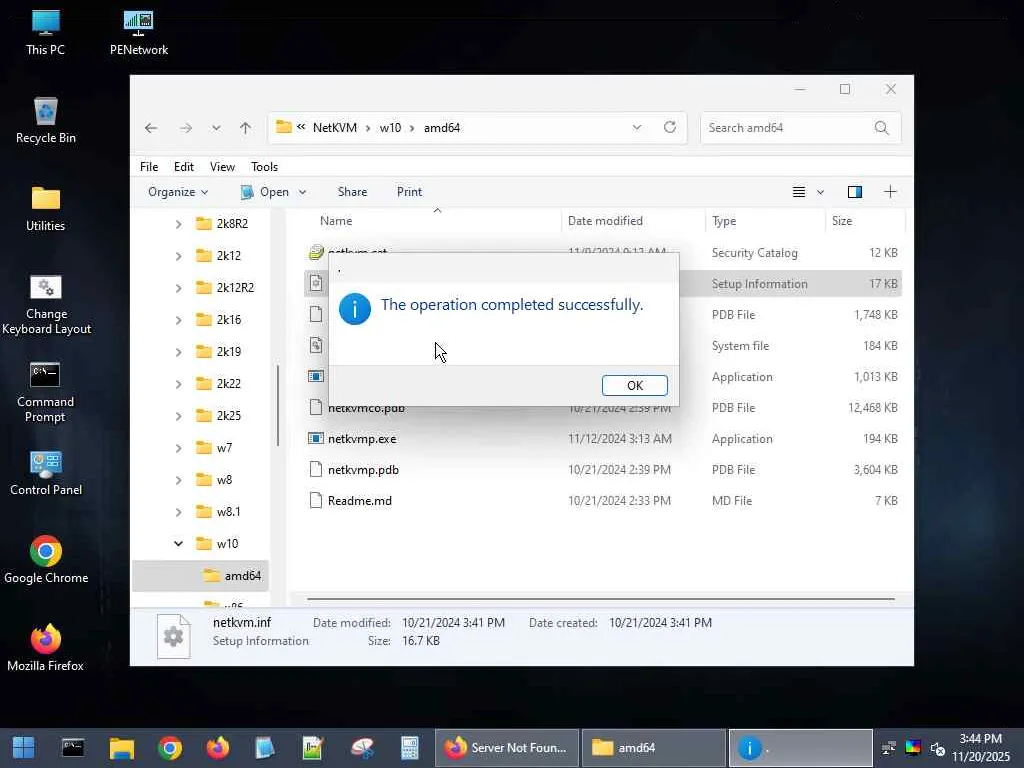
Task: Open the File menu
Action: [149, 167]
